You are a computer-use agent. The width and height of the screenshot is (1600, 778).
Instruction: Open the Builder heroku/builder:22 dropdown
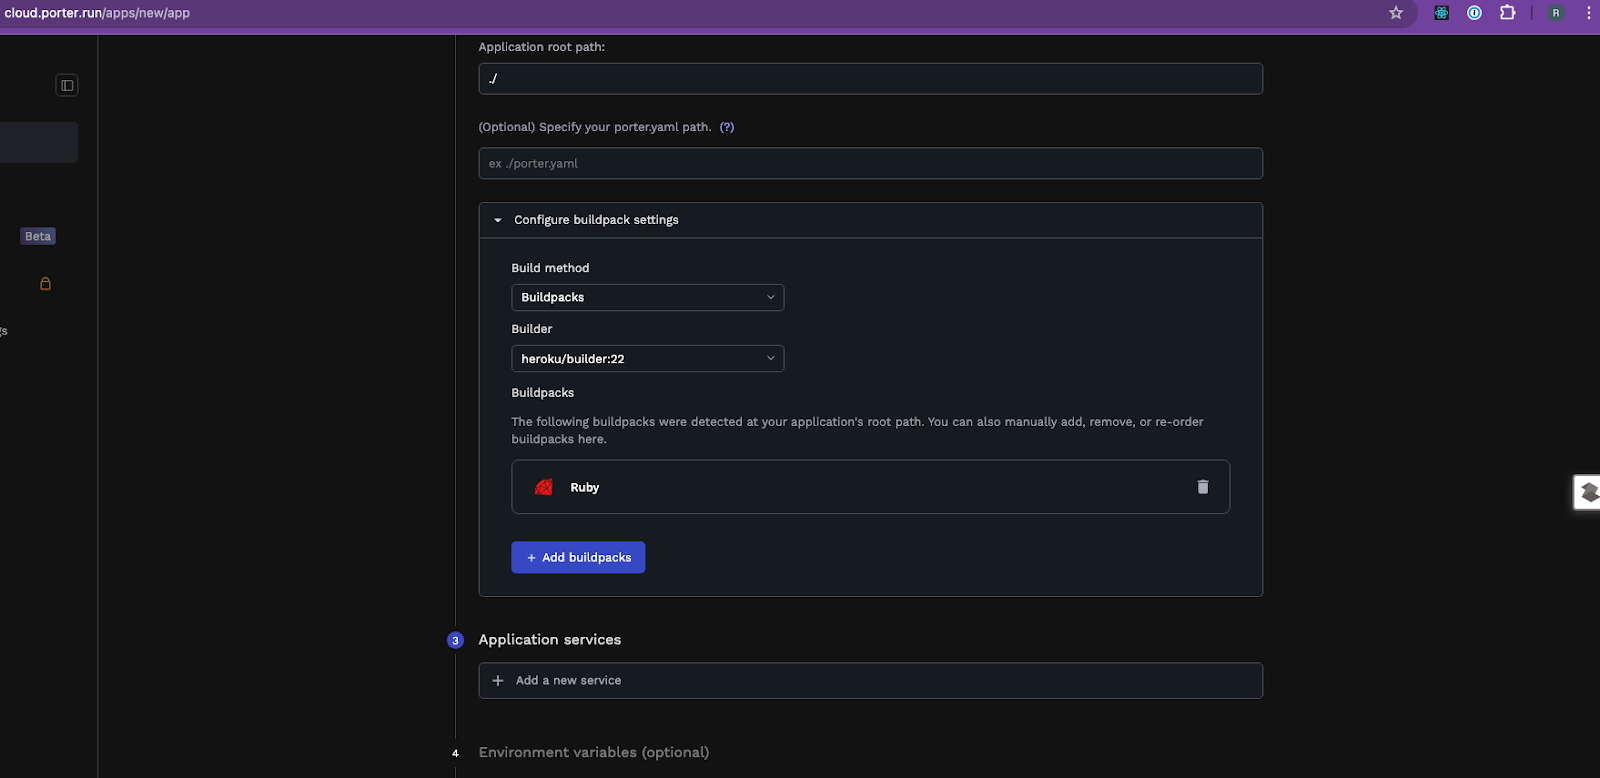(648, 358)
